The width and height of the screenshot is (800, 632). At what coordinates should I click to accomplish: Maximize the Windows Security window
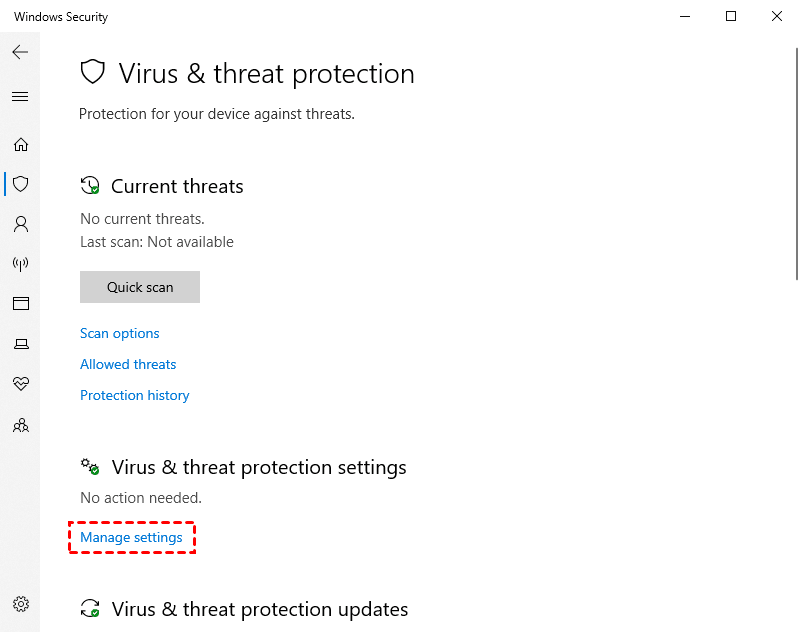pos(731,16)
